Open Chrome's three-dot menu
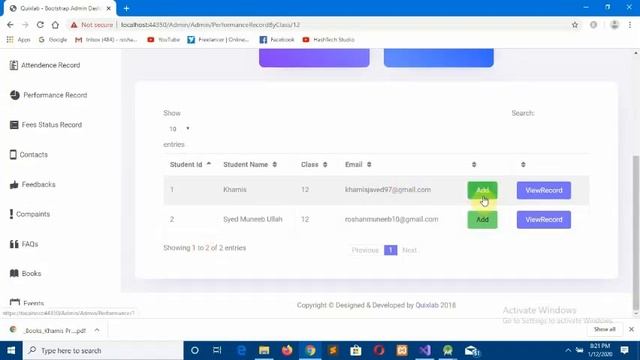Viewport: 640px width, 360px height. pos(630,25)
